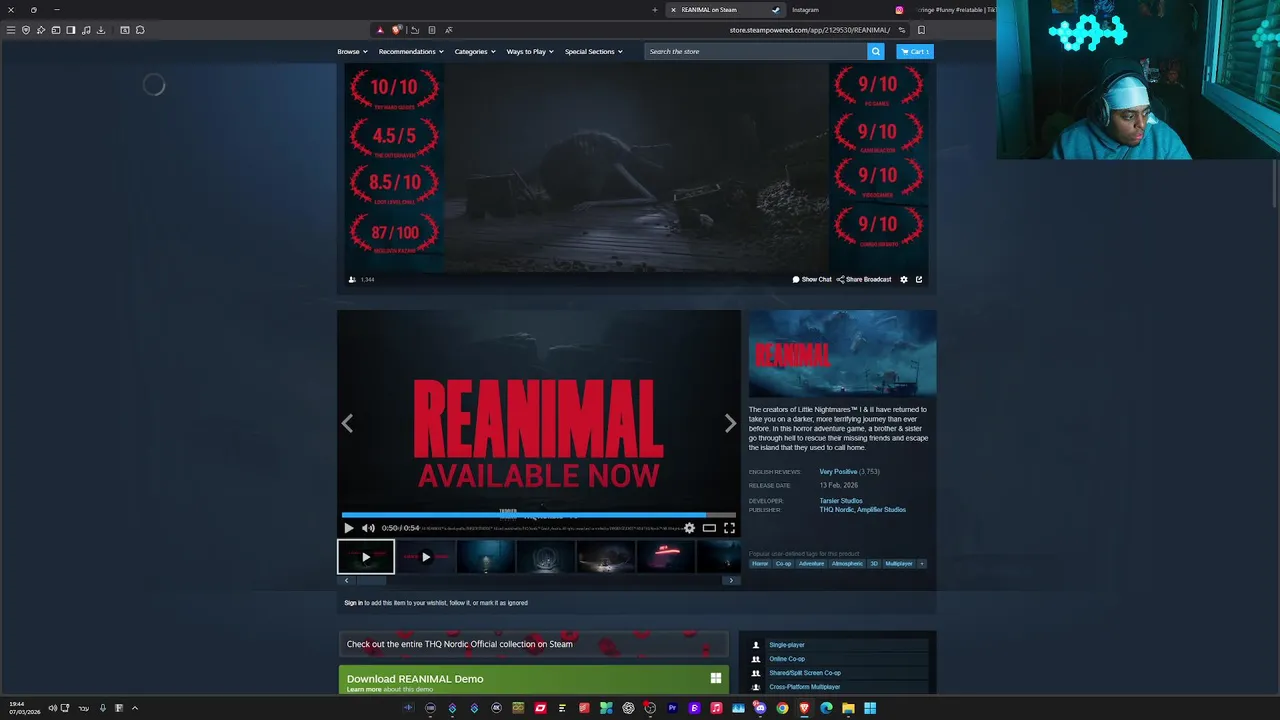
Task: Open the browser hamburger menu
Action: pyautogui.click(x=11, y=30)
